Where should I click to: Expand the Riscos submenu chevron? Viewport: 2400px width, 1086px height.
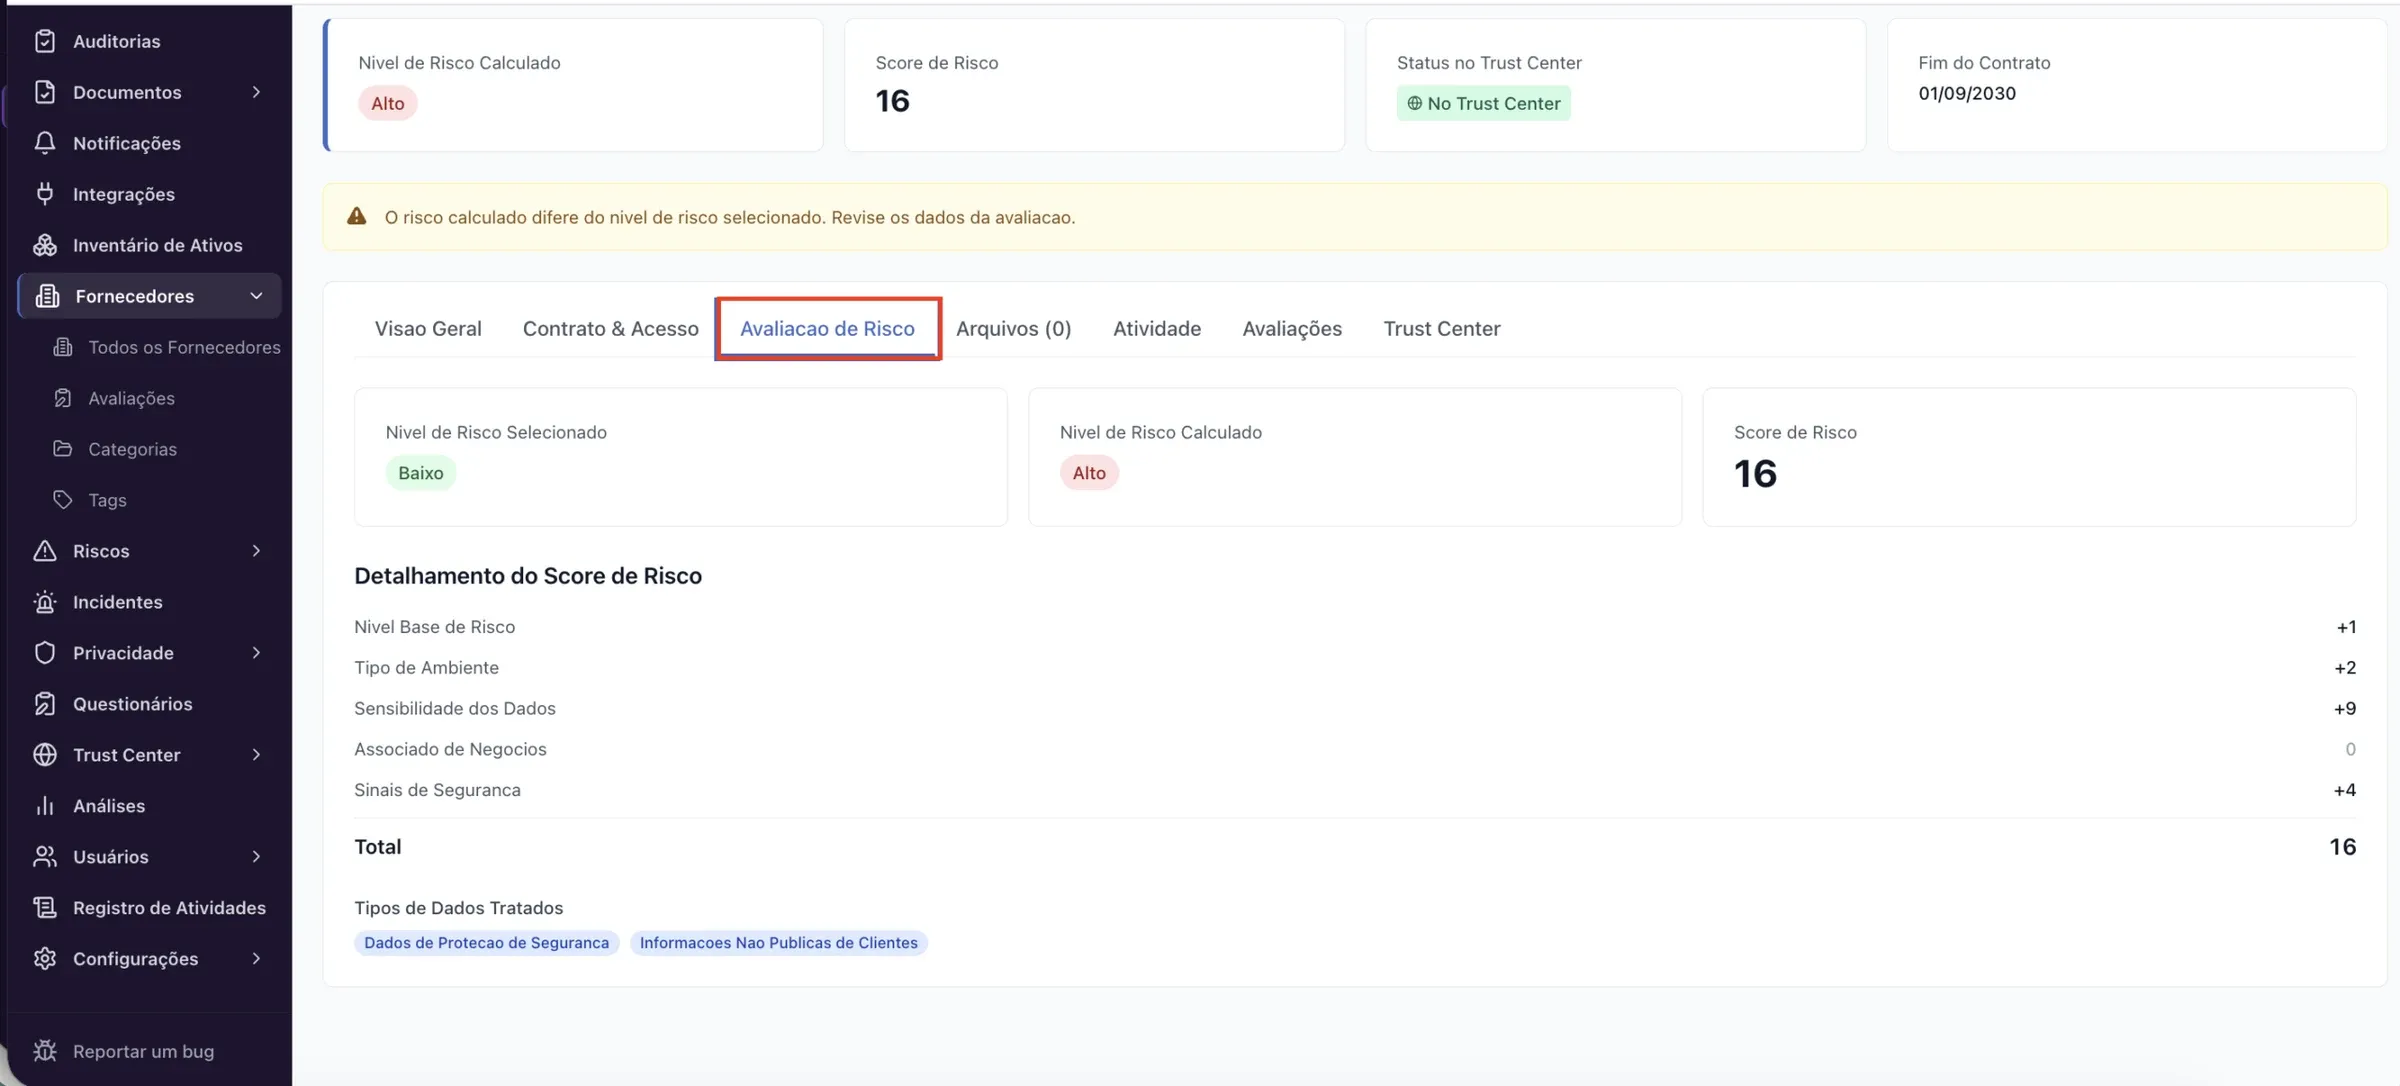(x=256, y=551)
